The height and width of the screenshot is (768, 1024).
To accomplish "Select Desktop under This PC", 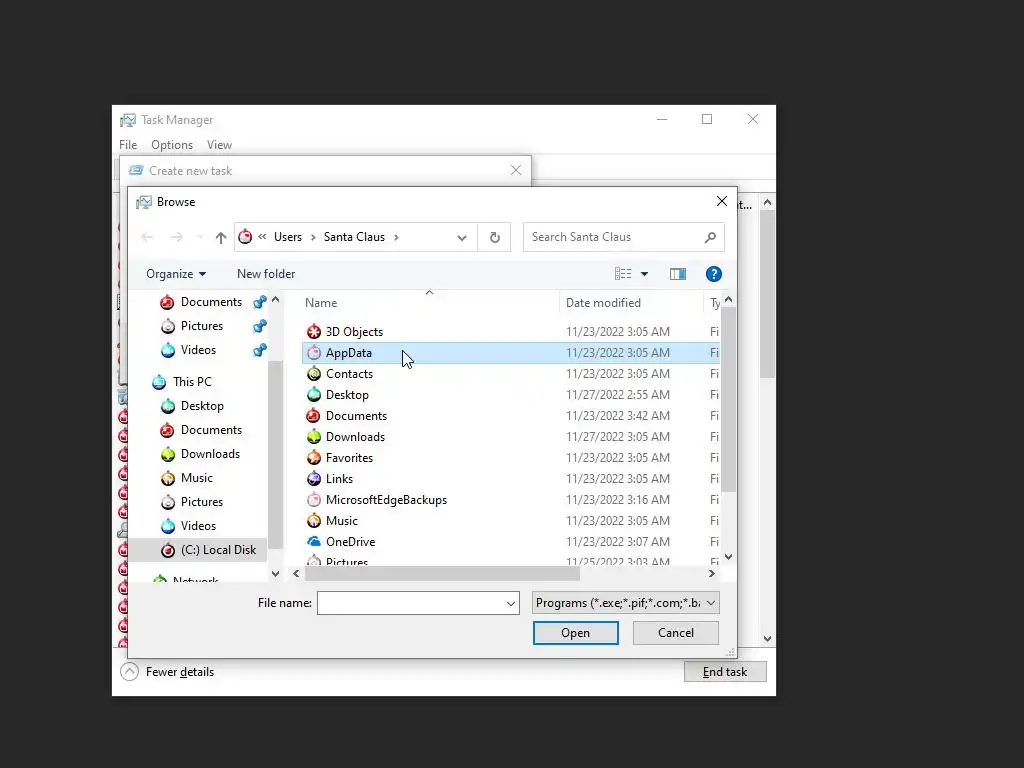I will click(202, 406).
